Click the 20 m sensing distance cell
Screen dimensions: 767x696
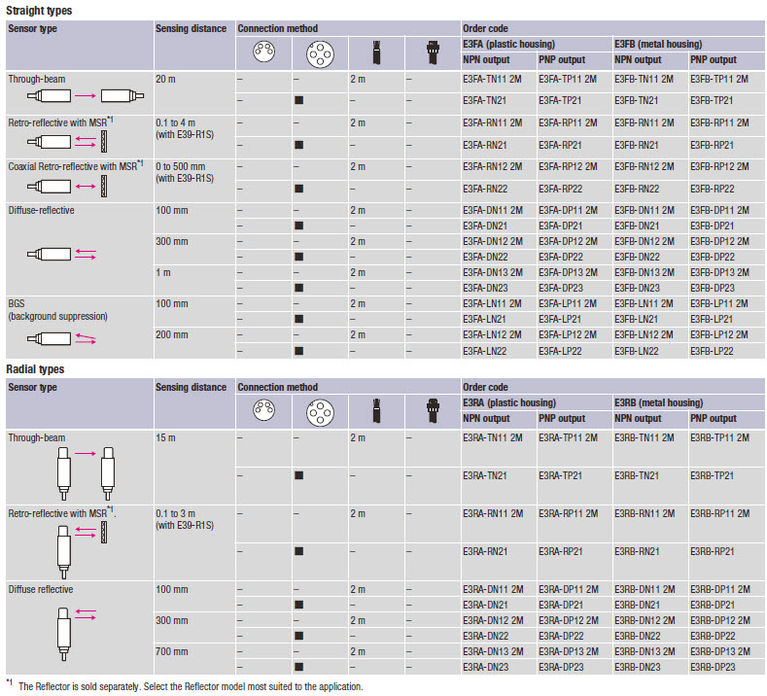click(x=166, y=78)
